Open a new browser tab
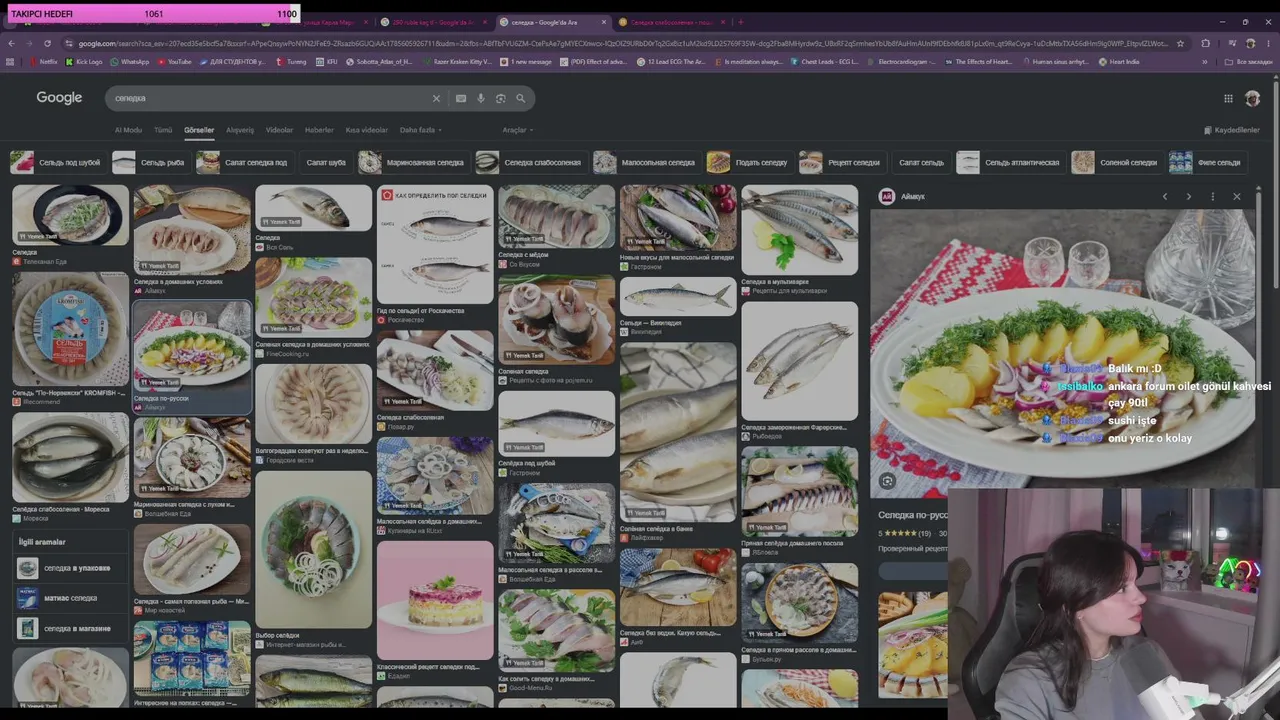The height and width of the screenshot is (720, 1280). tap(741, 22)
